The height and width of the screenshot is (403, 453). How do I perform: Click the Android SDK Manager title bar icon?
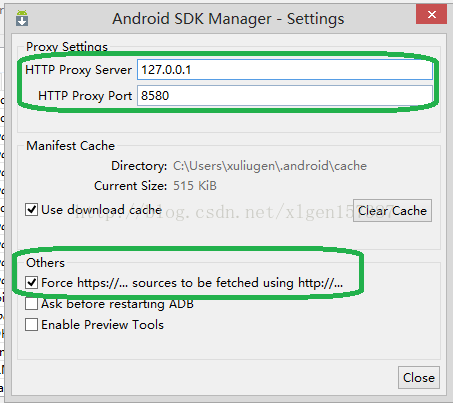pyautogui.click(x=22, y=18)
